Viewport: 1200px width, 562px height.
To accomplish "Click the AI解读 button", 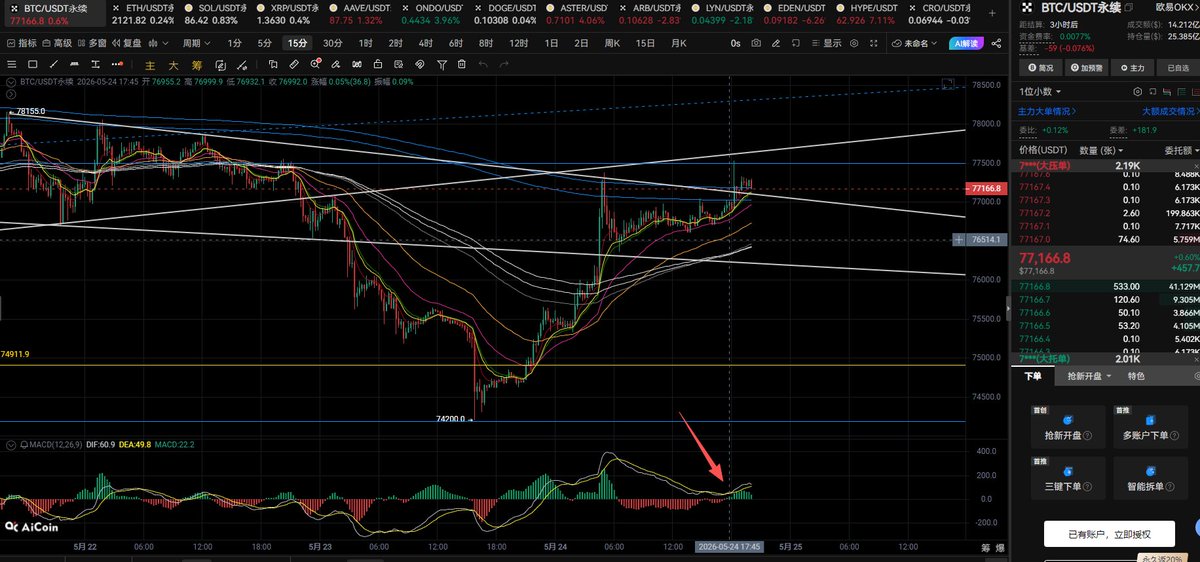I will coord(968,43).
